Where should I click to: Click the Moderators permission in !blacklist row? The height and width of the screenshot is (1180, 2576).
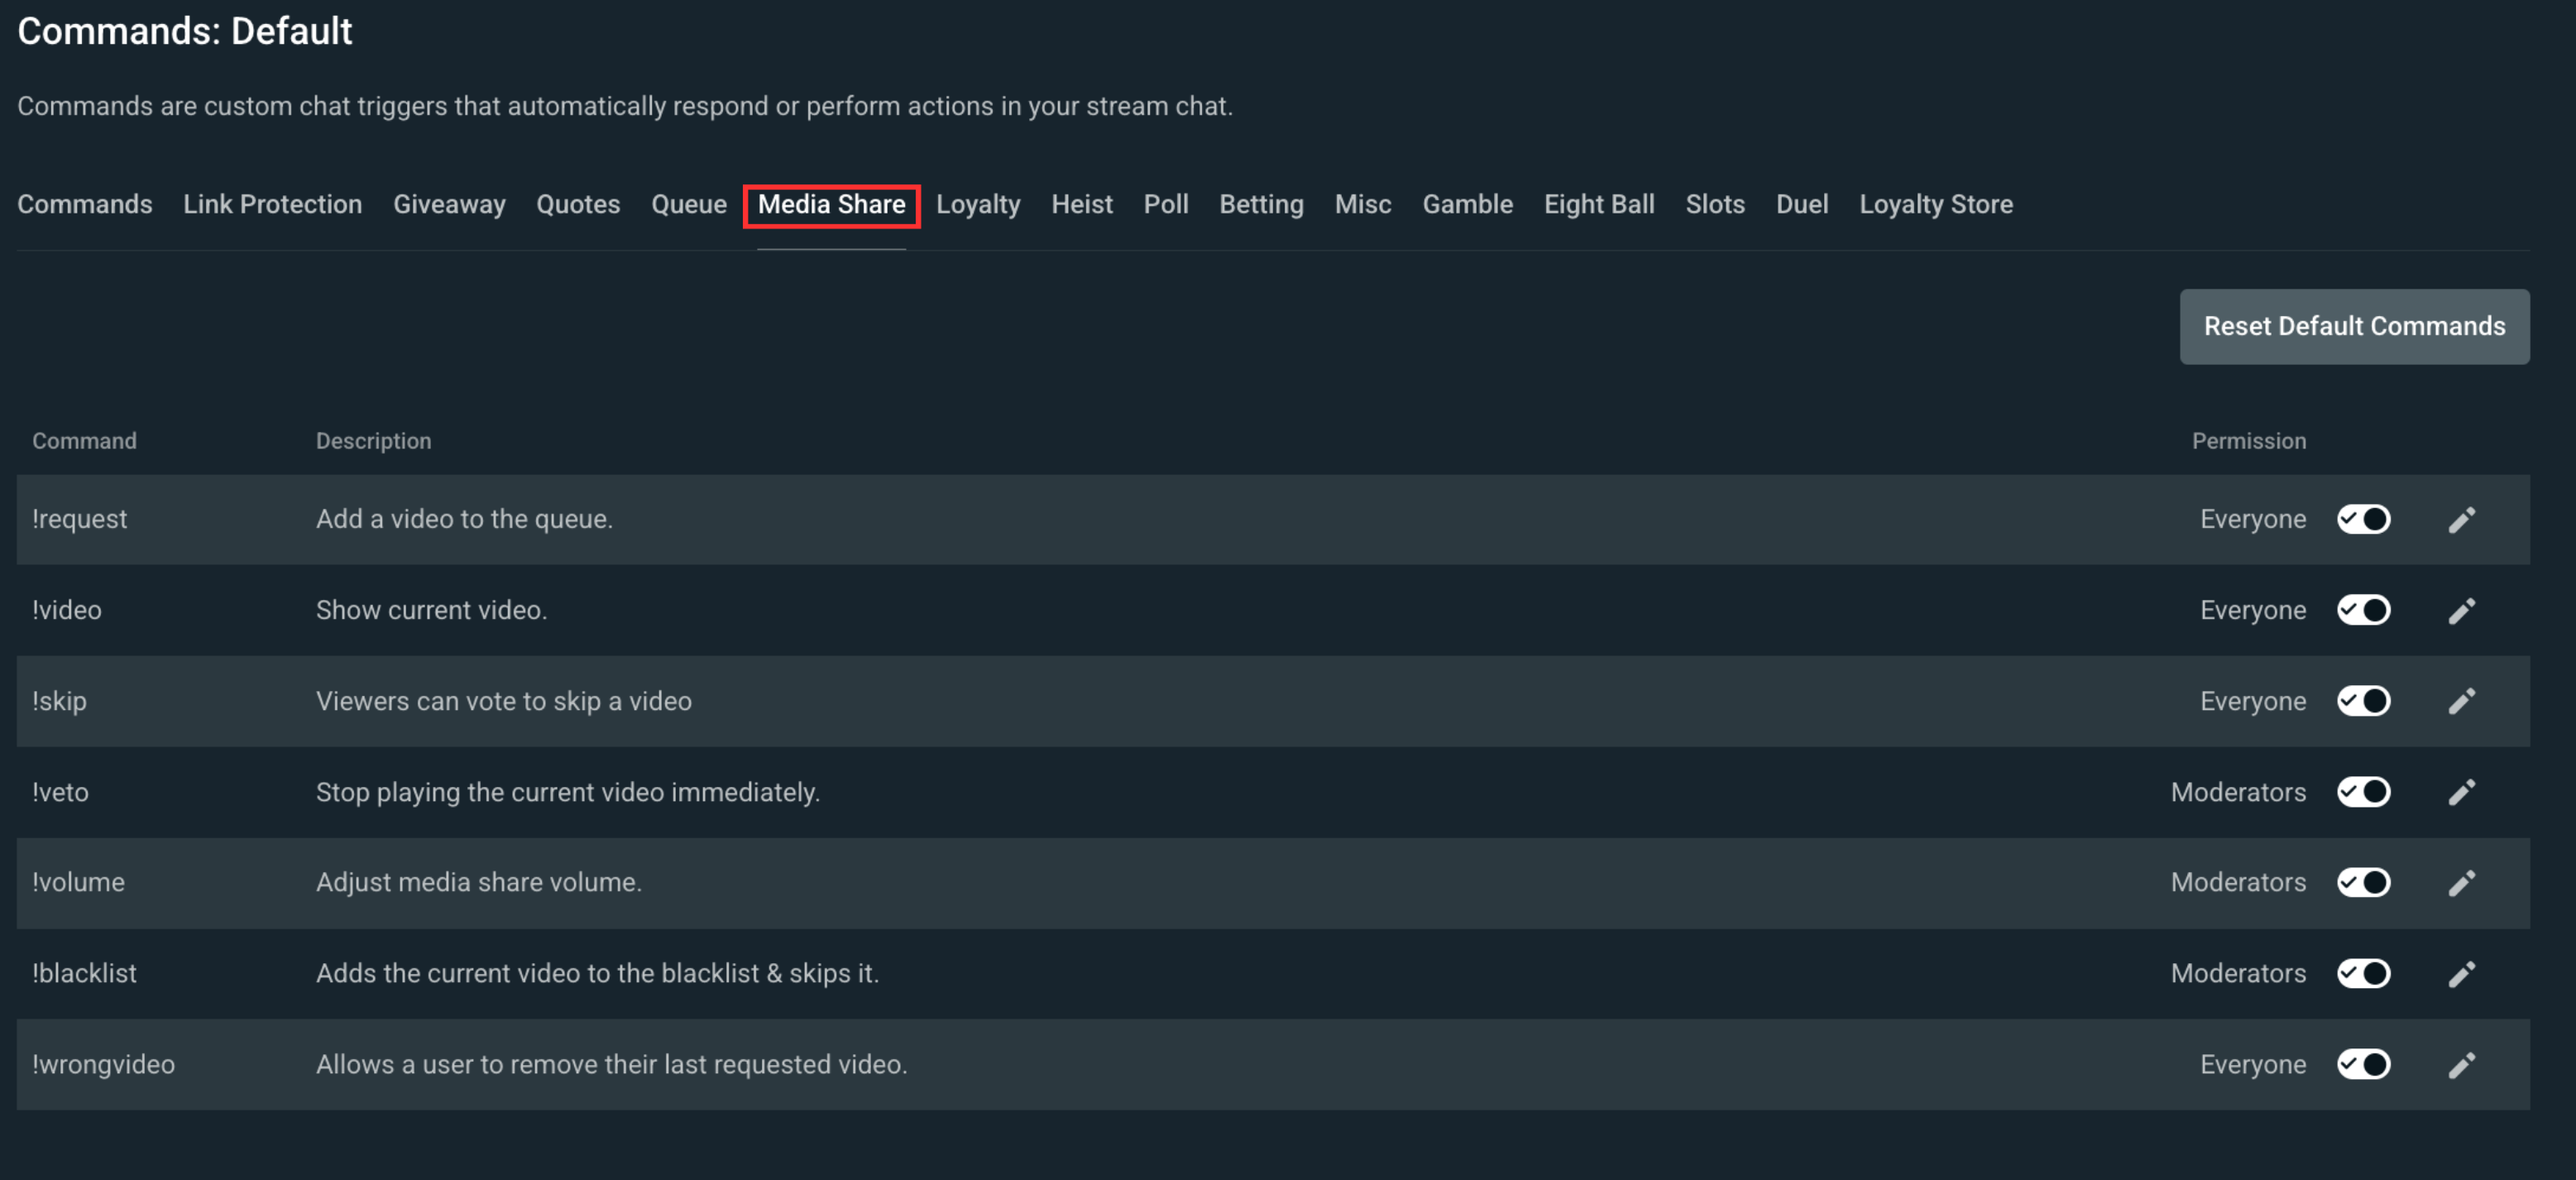[2238, 974]
